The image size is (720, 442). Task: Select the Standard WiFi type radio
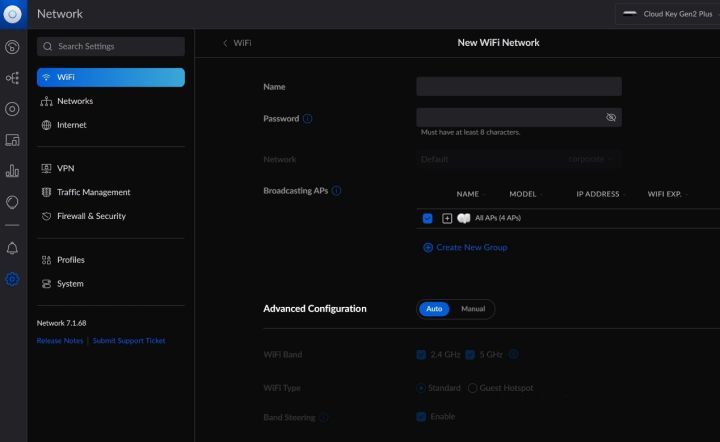coord(421,388)
